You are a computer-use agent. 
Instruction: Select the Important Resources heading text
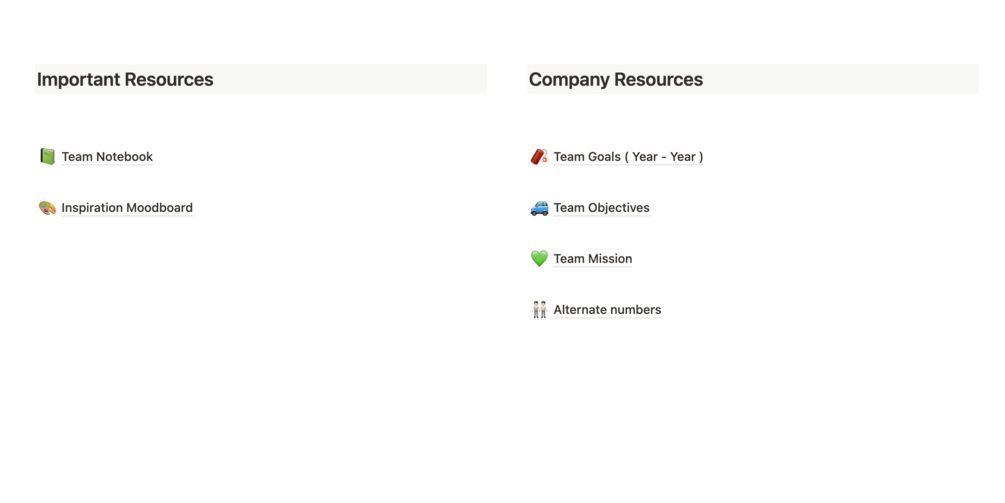125,79
